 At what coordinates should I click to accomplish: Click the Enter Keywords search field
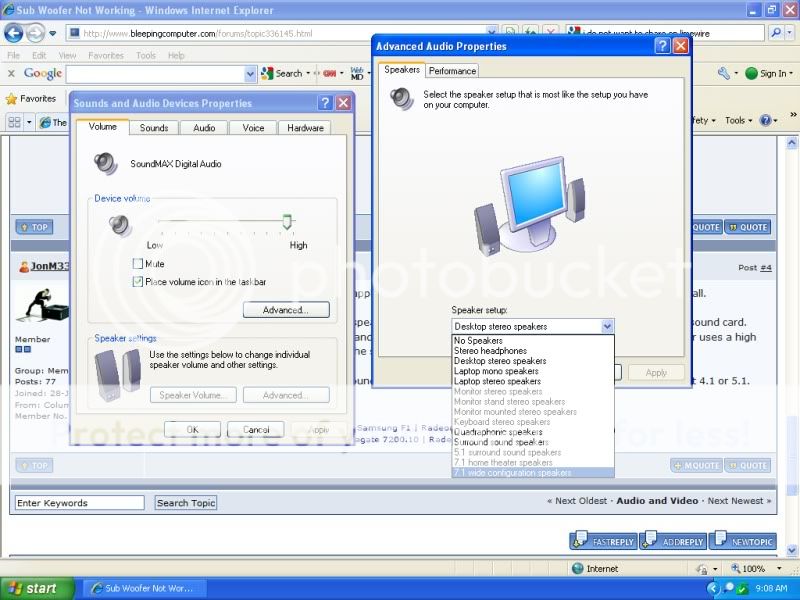(x=80, y=503)
